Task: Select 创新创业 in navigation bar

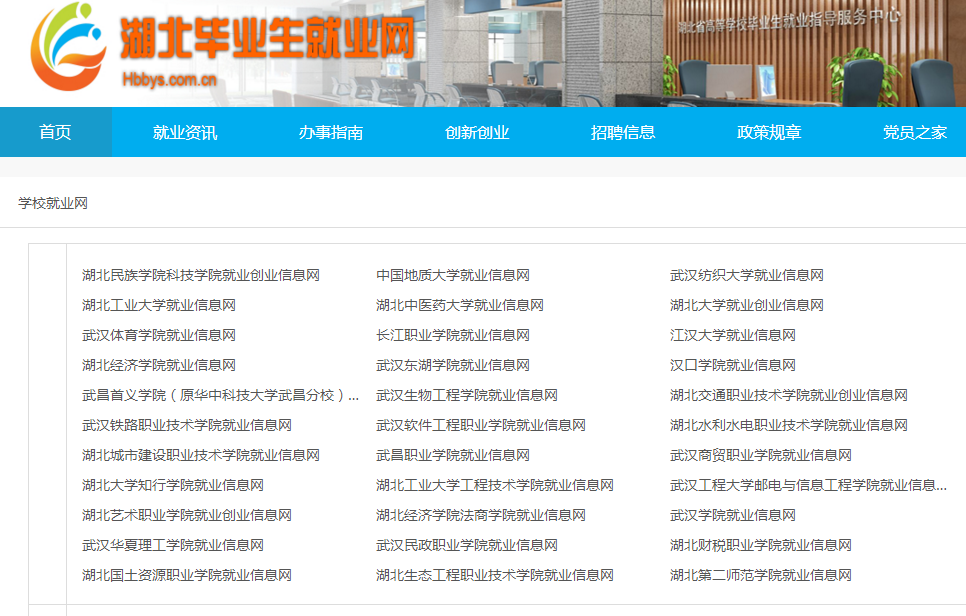Action: pyautogui.click(x=477, y=132)
